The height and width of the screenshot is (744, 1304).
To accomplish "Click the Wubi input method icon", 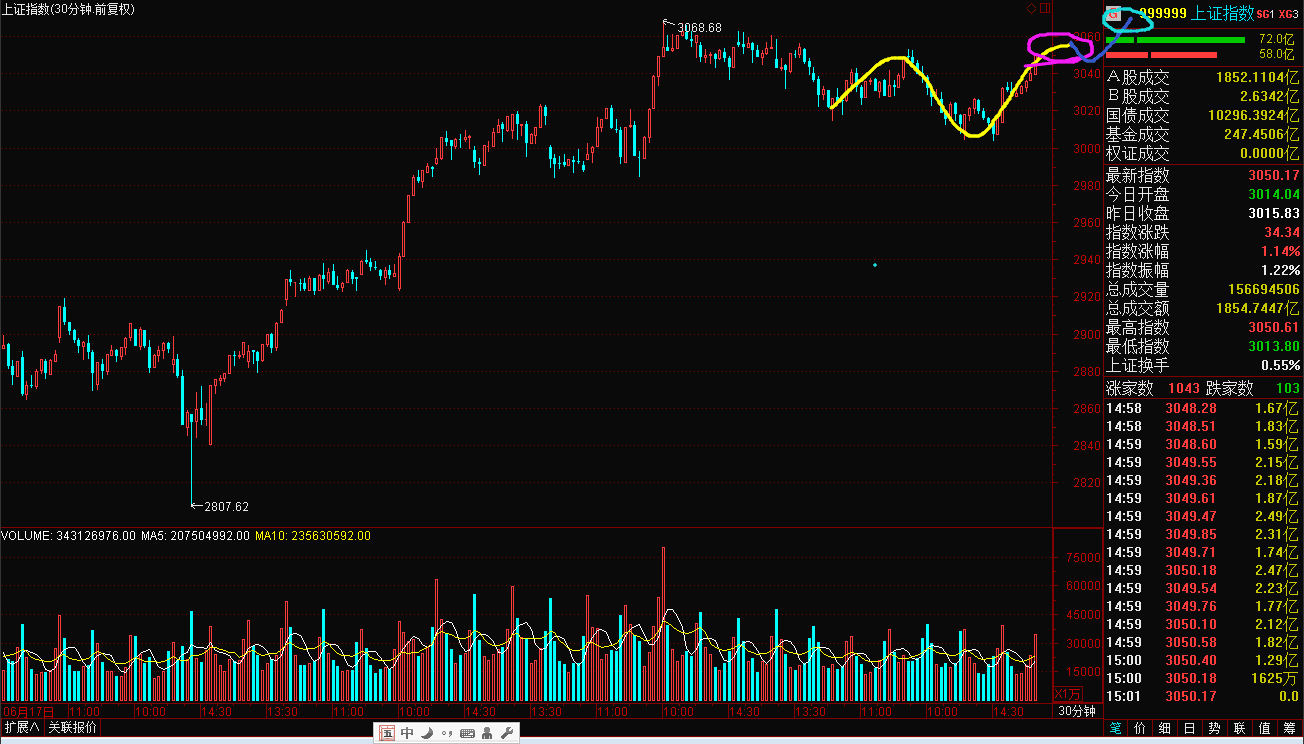I will [387, 733].
